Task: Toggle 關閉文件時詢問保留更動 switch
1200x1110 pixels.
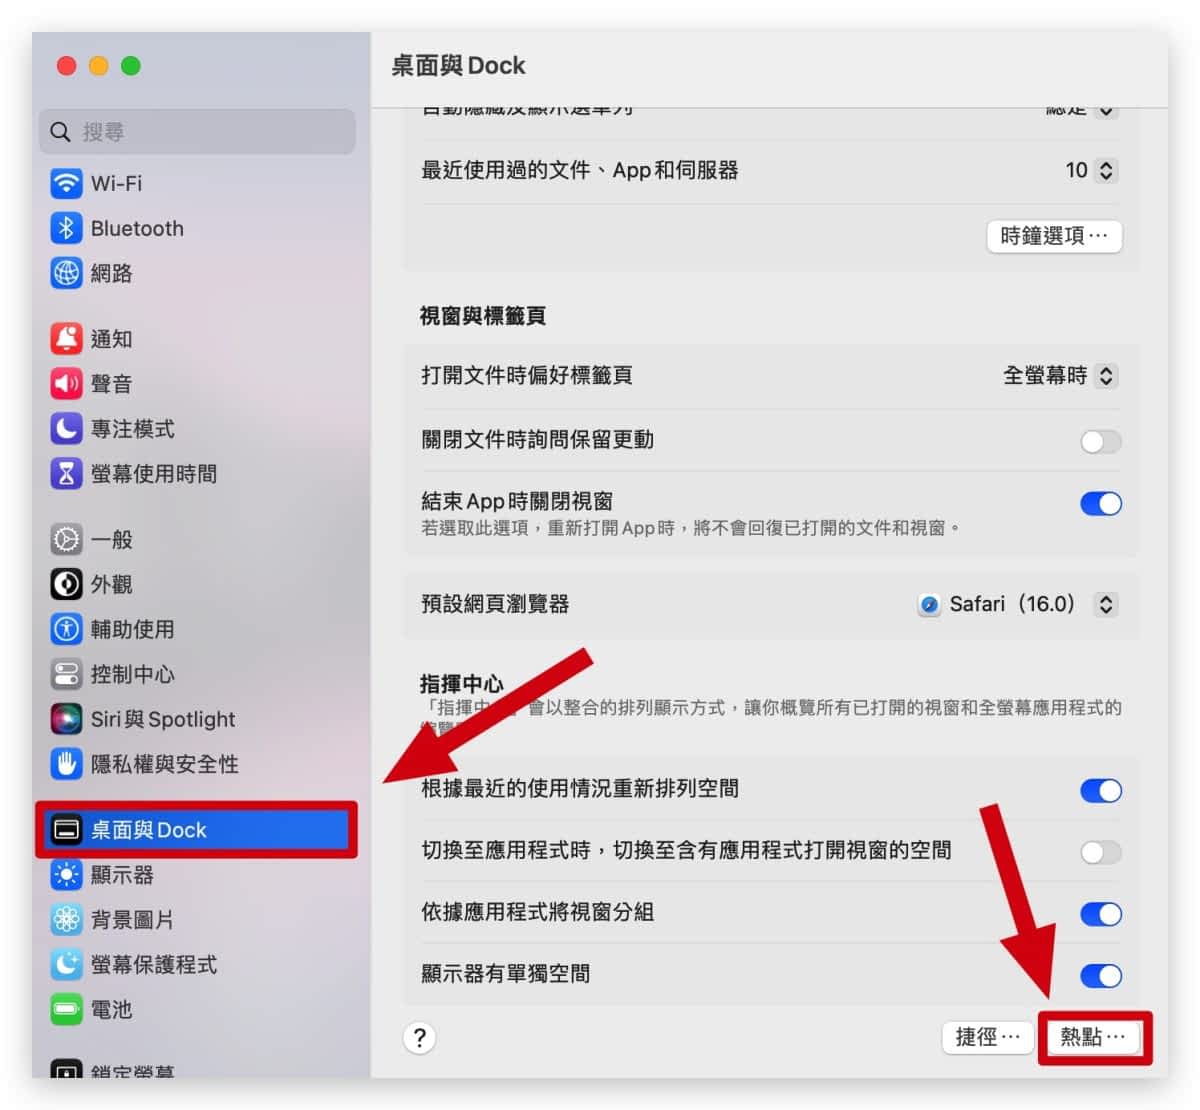Action: [x=1100, y=441]
